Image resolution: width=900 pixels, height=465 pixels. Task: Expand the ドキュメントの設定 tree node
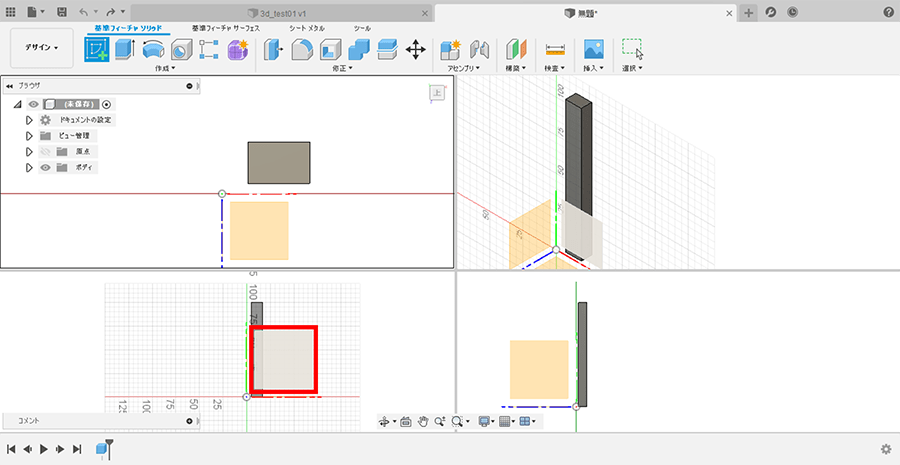[30, 120]
